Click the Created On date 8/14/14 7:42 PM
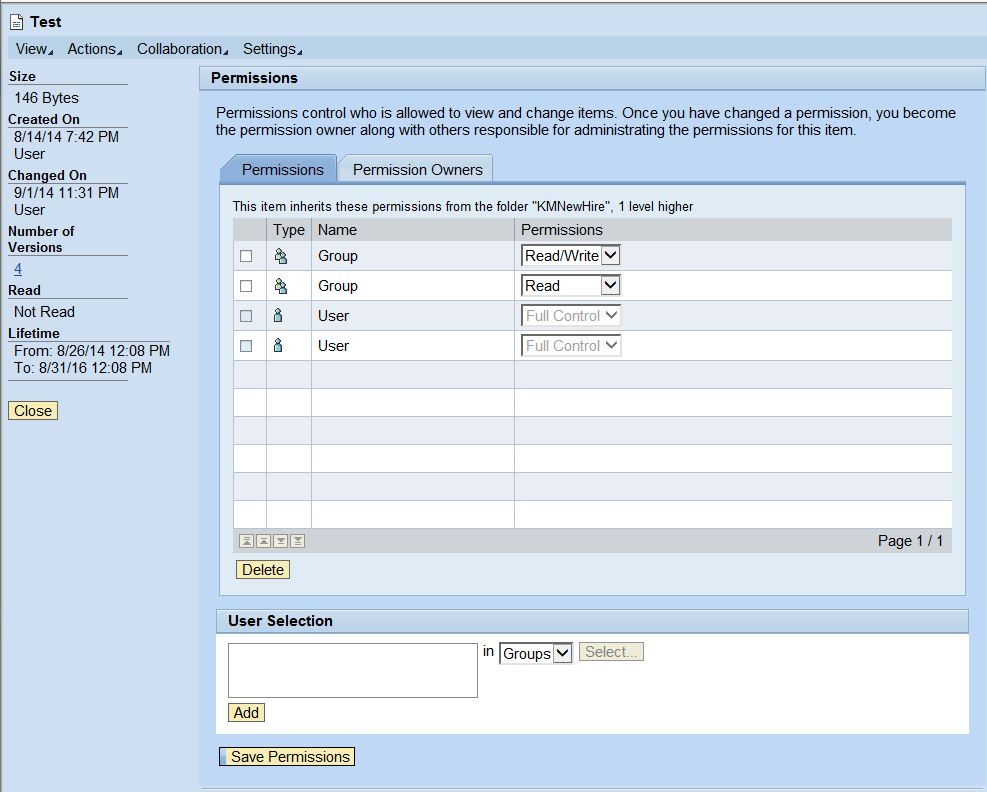This screenshot has height=792, width=987. [66, 137]
